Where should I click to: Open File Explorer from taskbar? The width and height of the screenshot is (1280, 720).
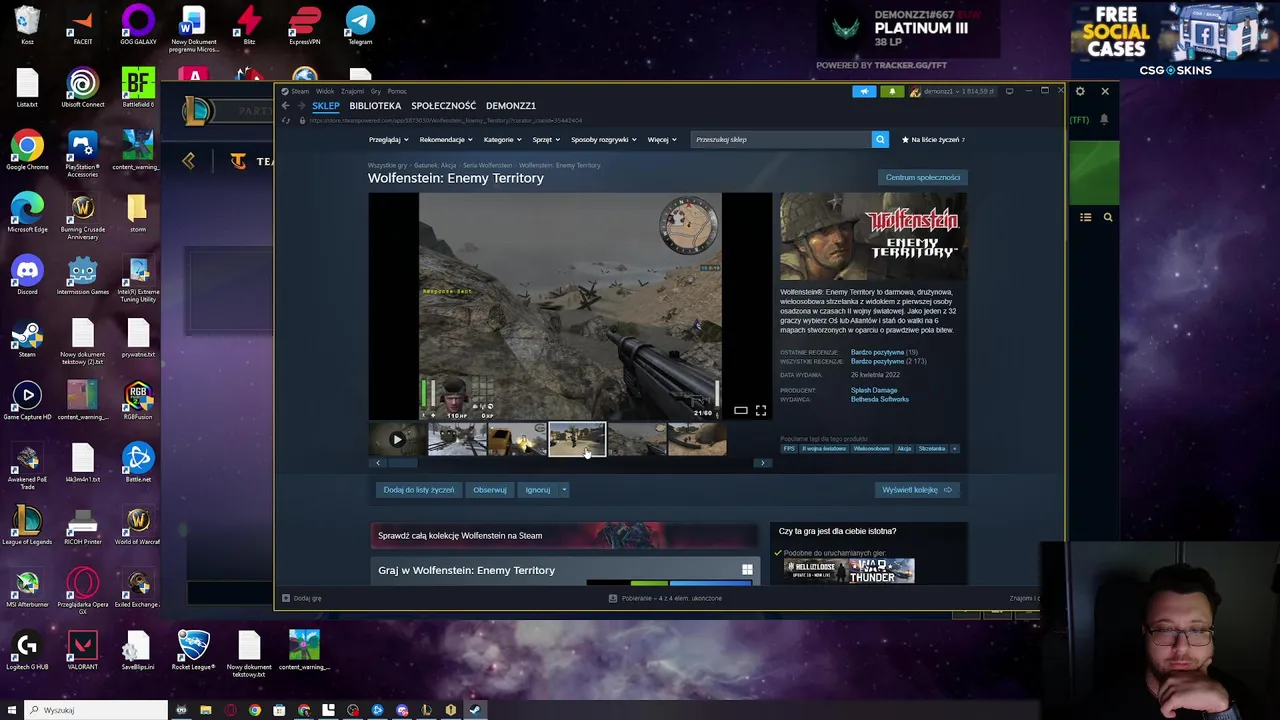tap(206, 710)
